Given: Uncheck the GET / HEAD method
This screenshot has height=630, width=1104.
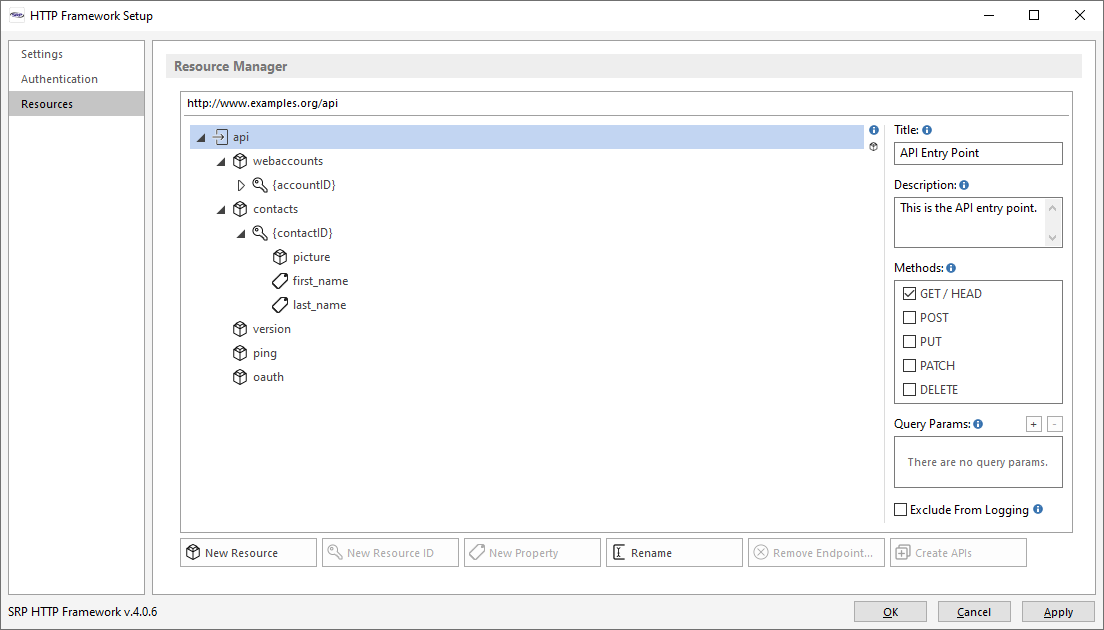Looking at the screenshot, I should click(909, 294).
